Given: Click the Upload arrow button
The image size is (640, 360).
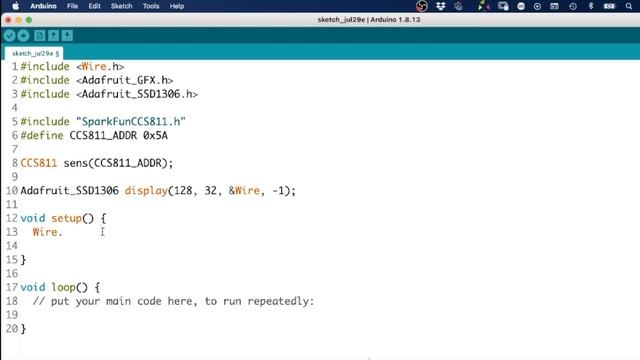Looking at the screenshot, I should [23, 36].
